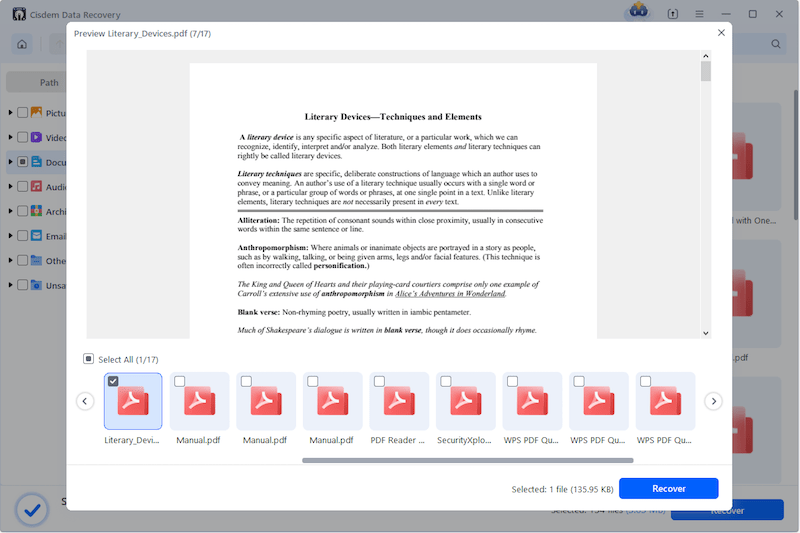Expand the Documents tree node
Viewport: 800px width, 533px height.
click(10, 162)
